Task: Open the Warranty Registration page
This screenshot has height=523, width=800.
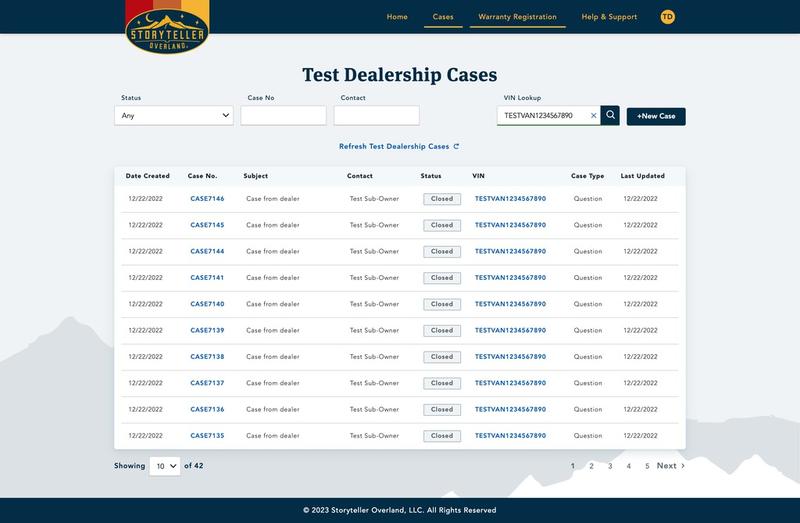Action: (x=517, y=17)
